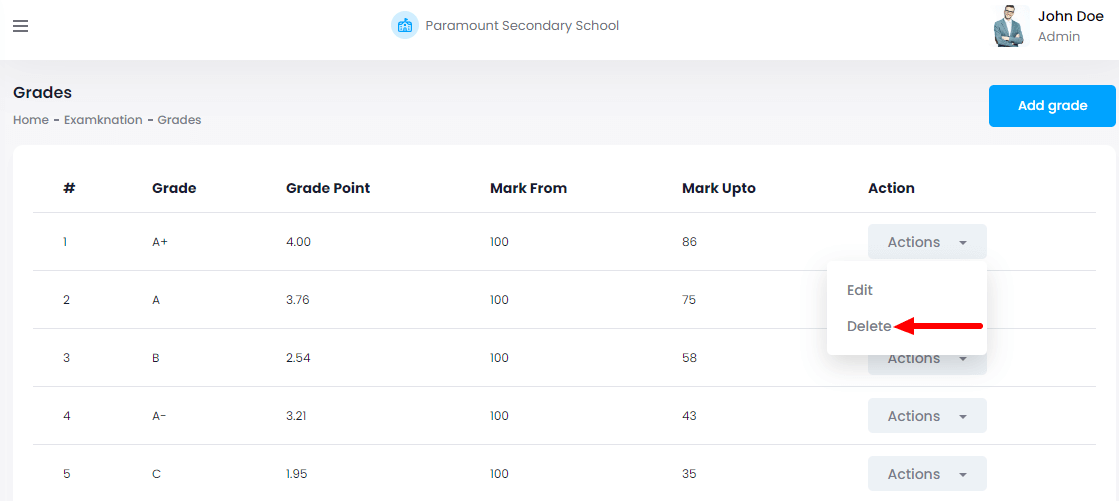Click the Examknation breadcrumb link
This screenshot has height=501, width=1119.
click(x=103, y=120)
